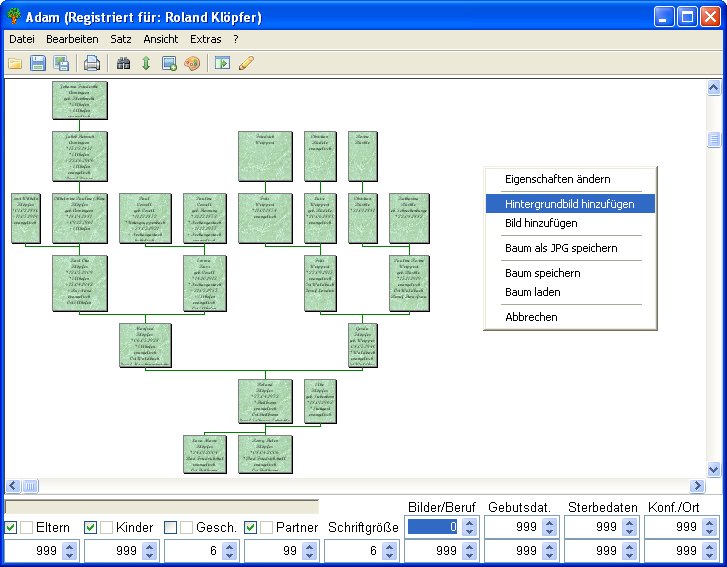Tick the bluish unchecked Gesch. checkbox
The image size is (727, 567).
click(x=171, y=527)
